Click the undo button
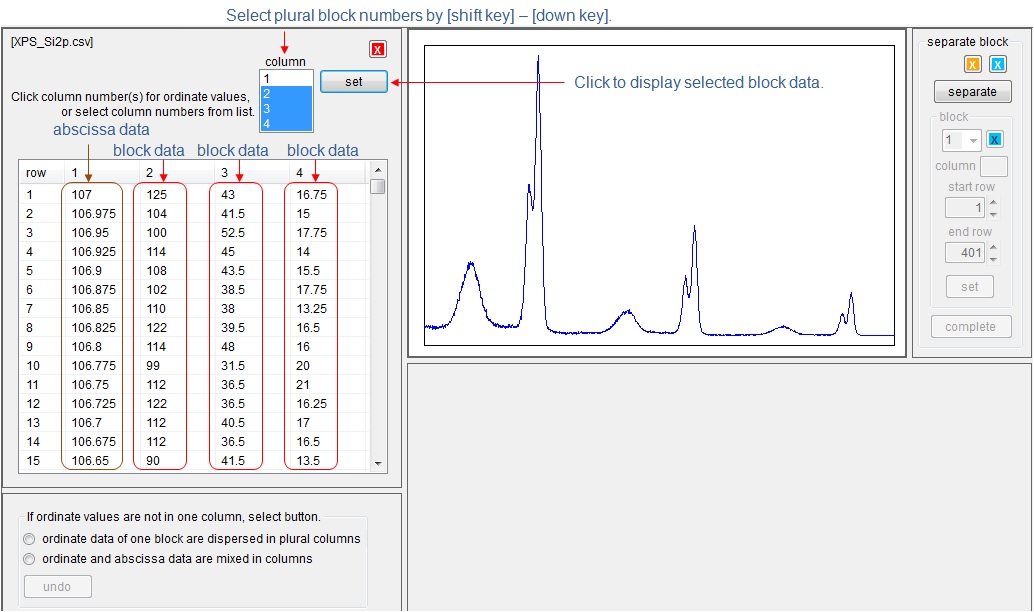Screen dimensions: 1034x612 (x=57, y=587)
